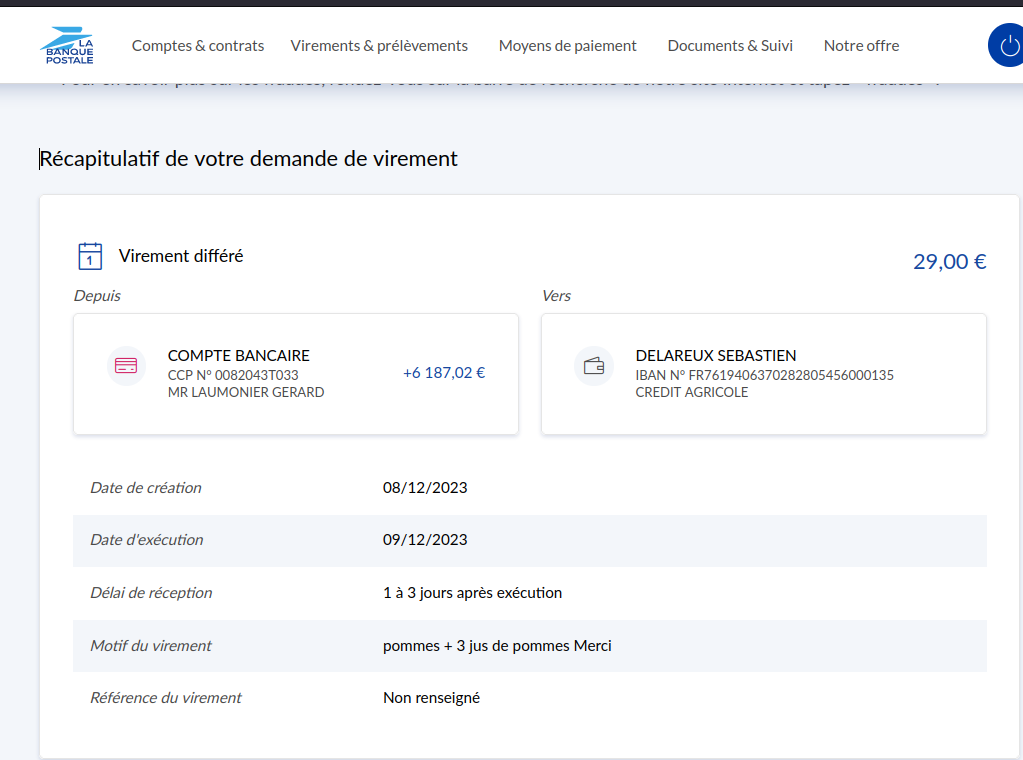Select the COMPTE BANCAIRE account name
Viewport: 1023px width, 760px height.
[x=238, y=356]
